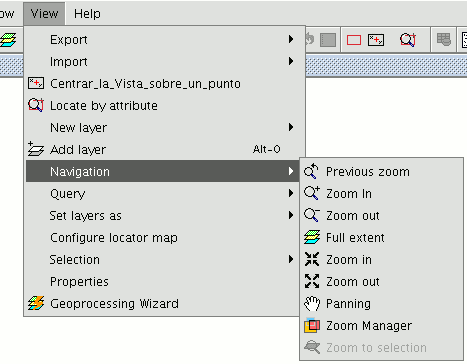Click Previous zoom in Navigation submenu
Viewport: 467px width, 364px height.
pyautogui.click(x=381, y=172)
